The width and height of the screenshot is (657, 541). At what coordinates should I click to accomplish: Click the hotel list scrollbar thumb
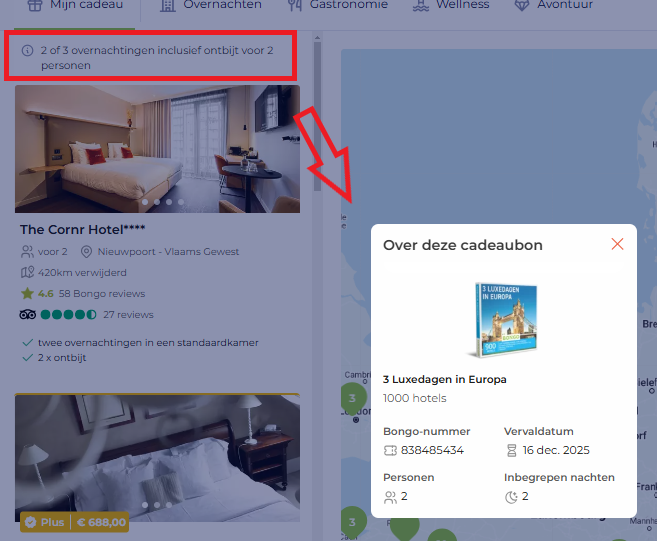click(318, 116)
